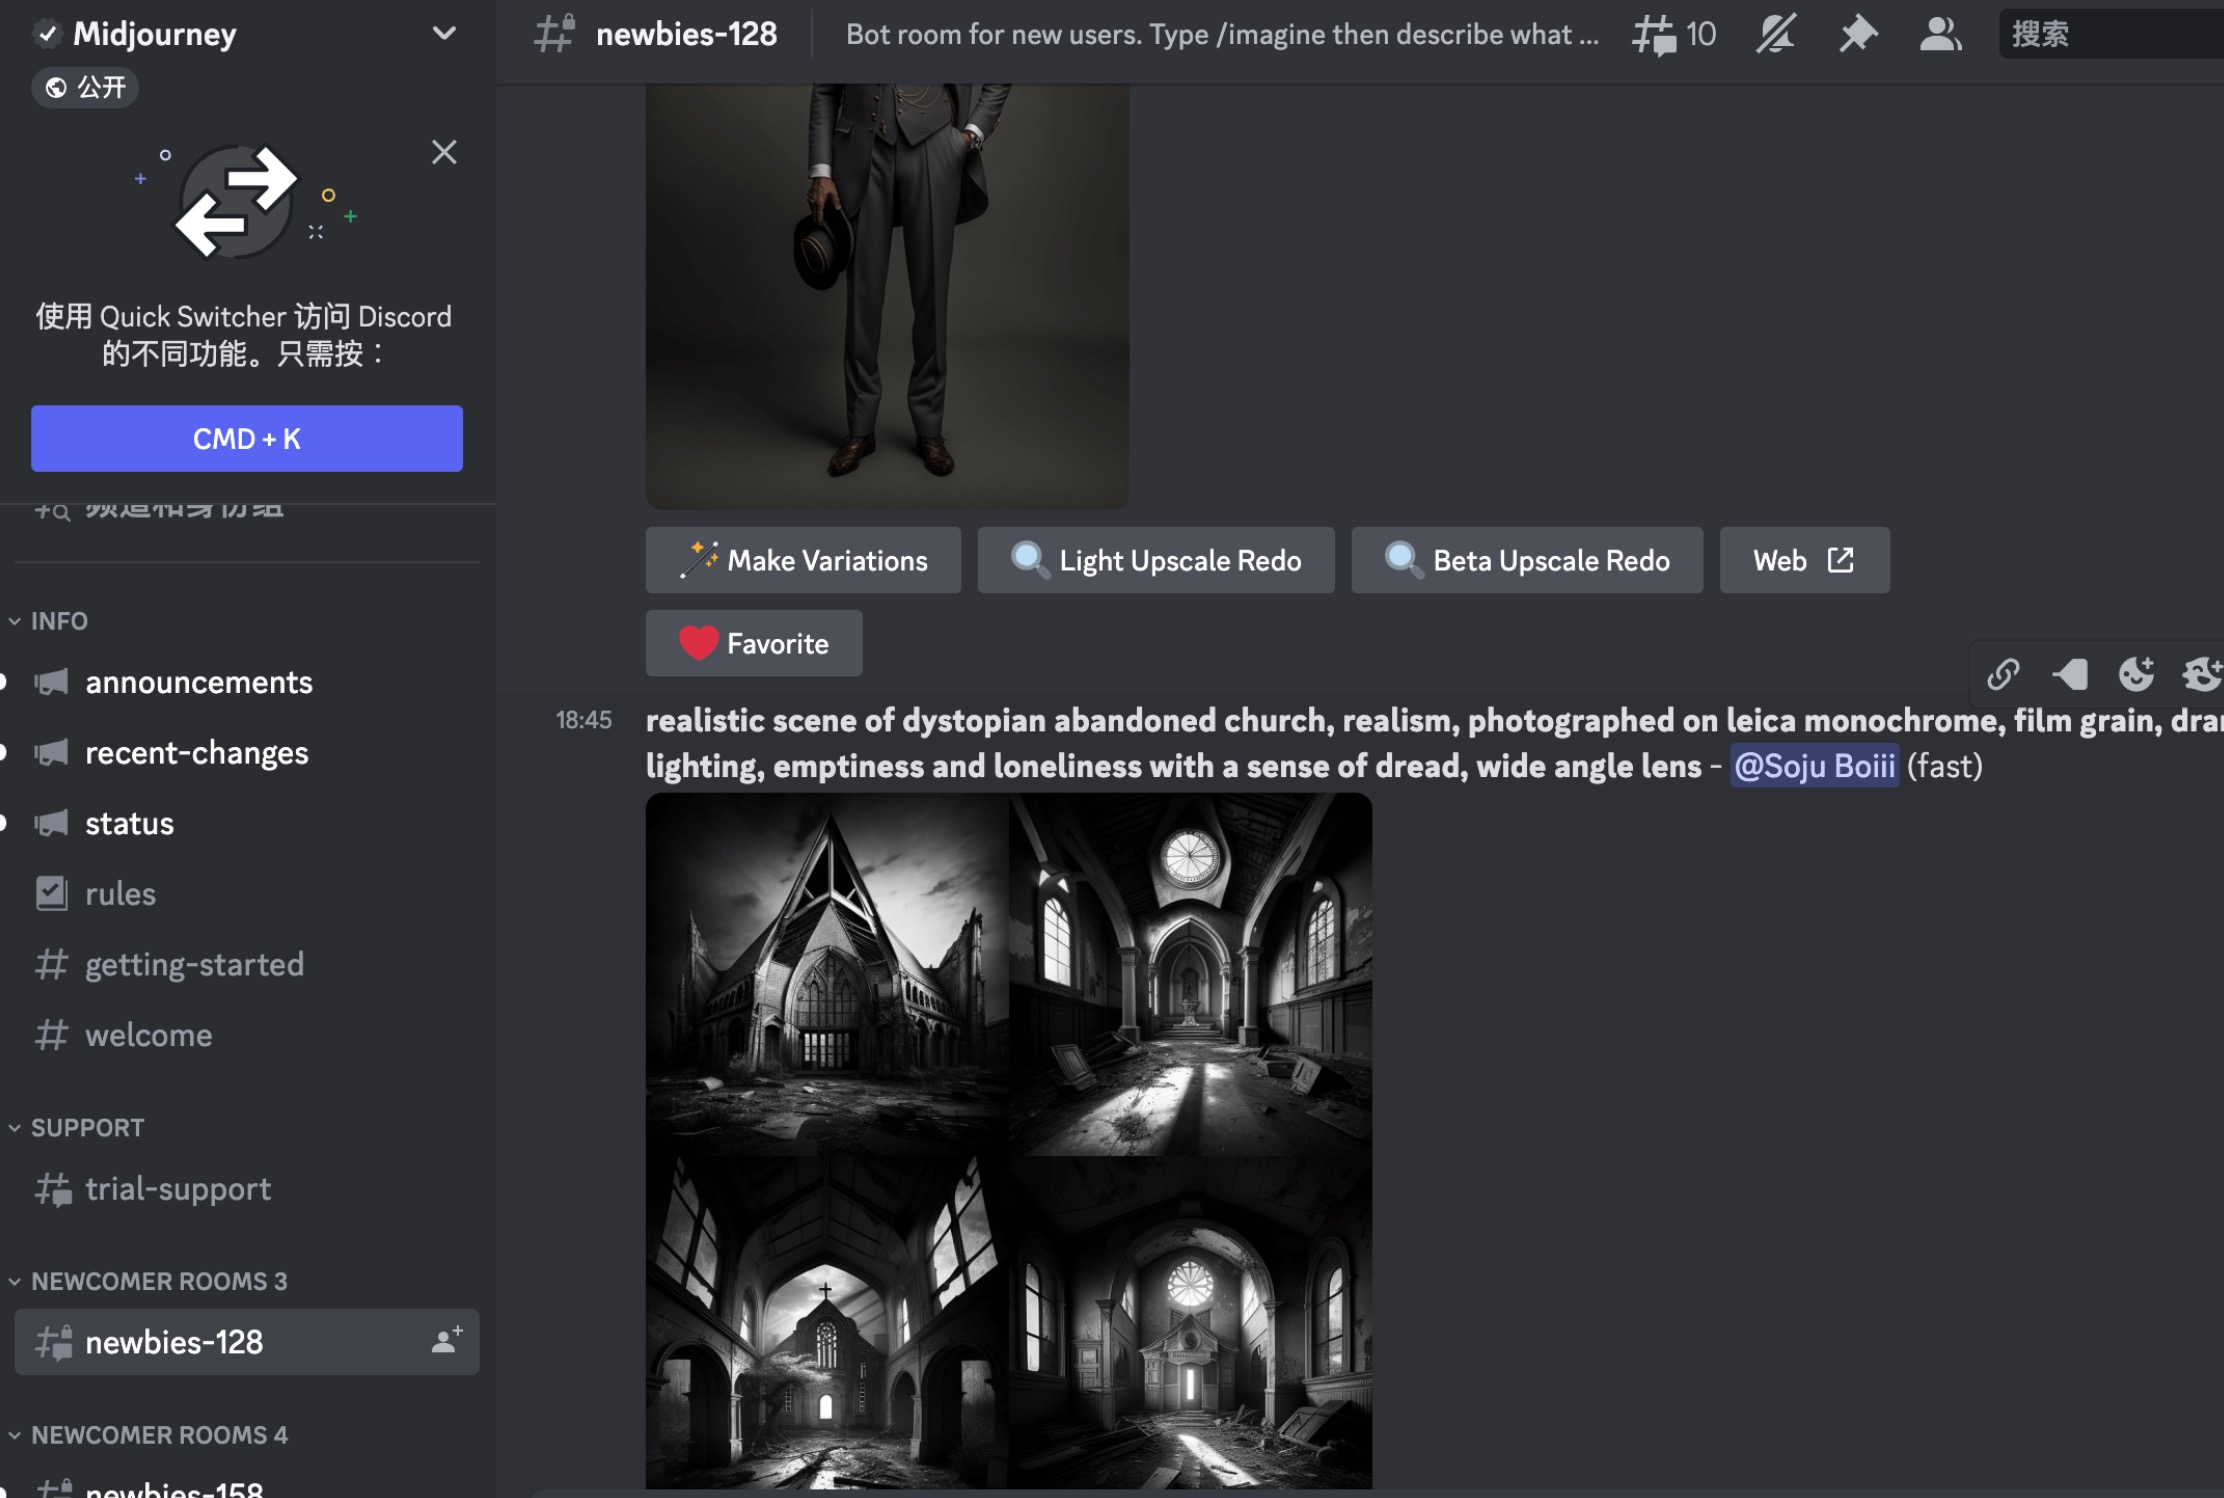Toggle the member list icon
The height and width of the screenshot is (1498, 2224).
pos(1939,34)
